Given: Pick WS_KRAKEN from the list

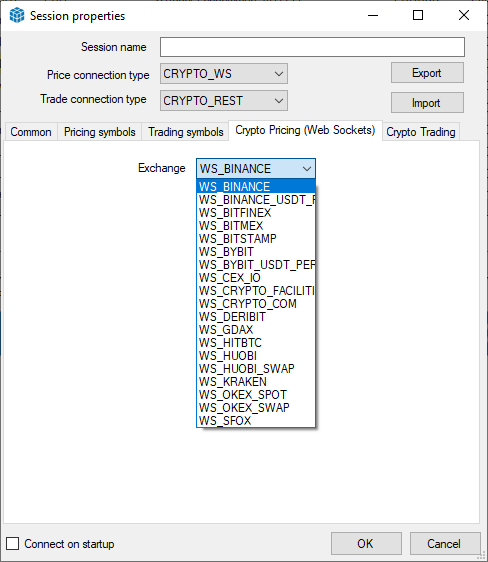Looking at the screenshot, I should coord(256,382).
